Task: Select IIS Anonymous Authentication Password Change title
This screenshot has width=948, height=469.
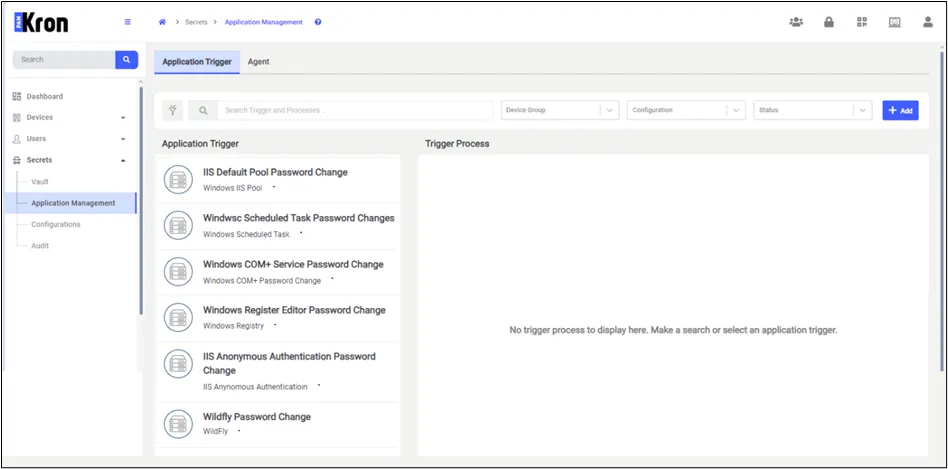Action: click(289, 363)
